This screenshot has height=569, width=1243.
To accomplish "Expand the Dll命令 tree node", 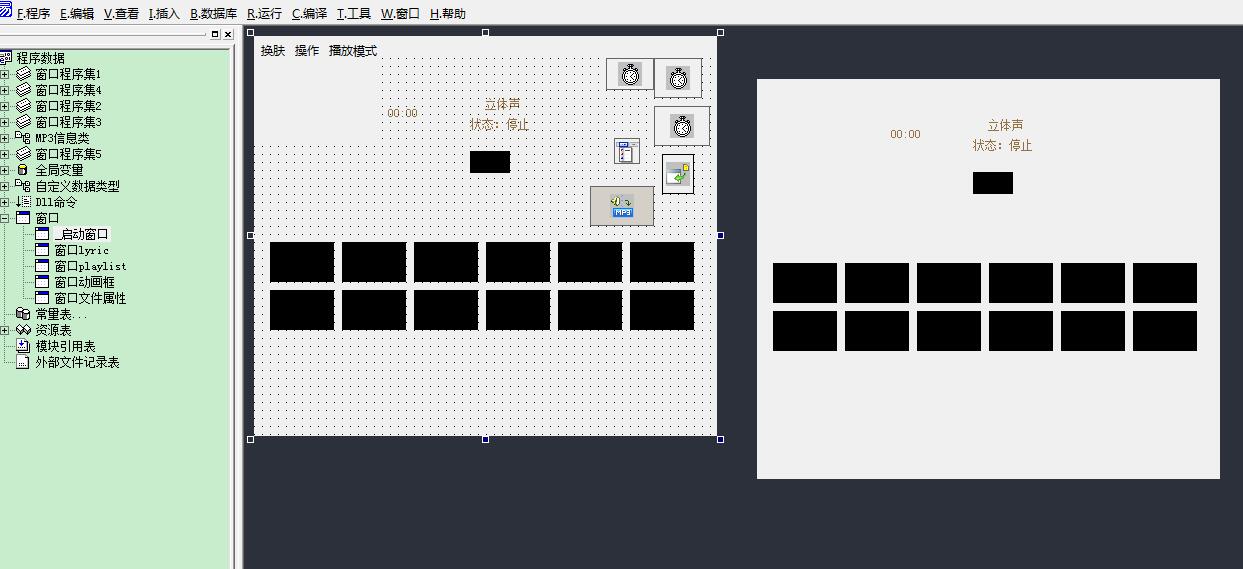I will click(5, 202).
